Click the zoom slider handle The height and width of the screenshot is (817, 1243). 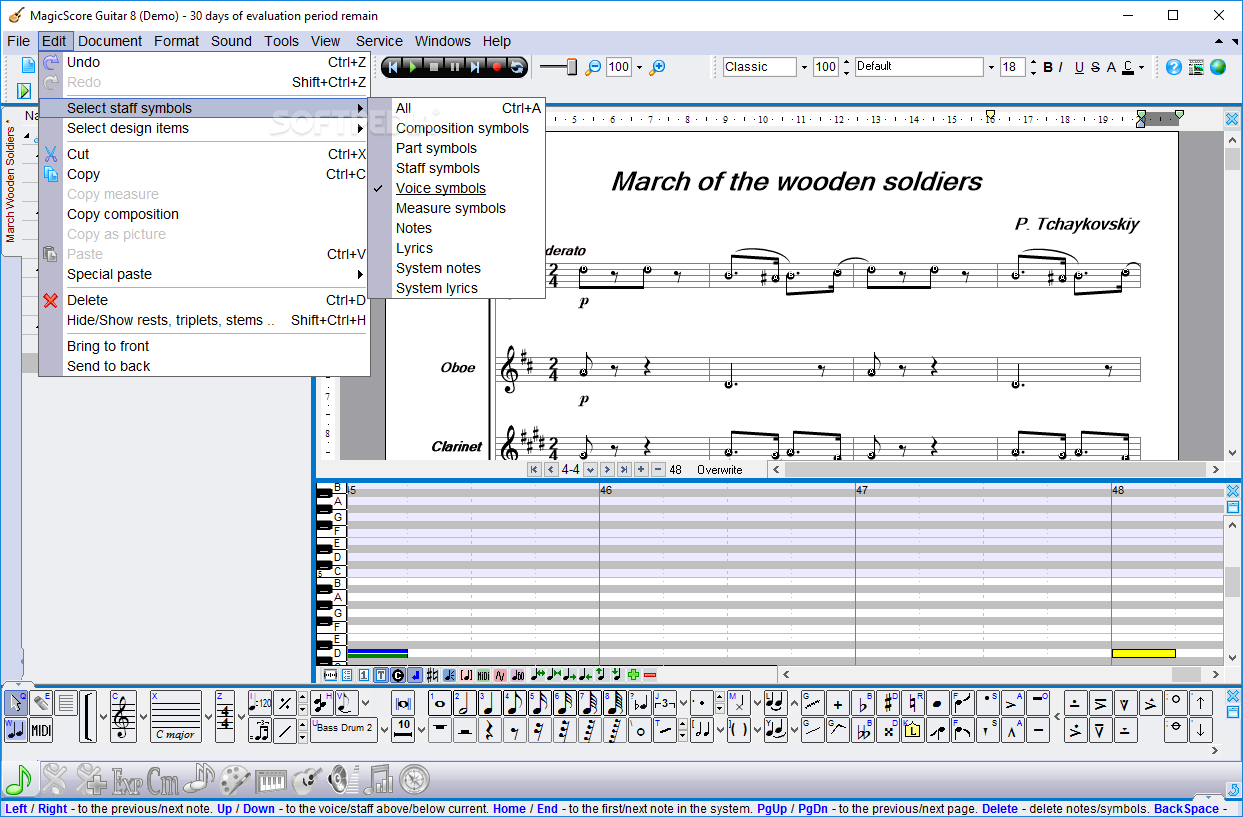[572, 67]
